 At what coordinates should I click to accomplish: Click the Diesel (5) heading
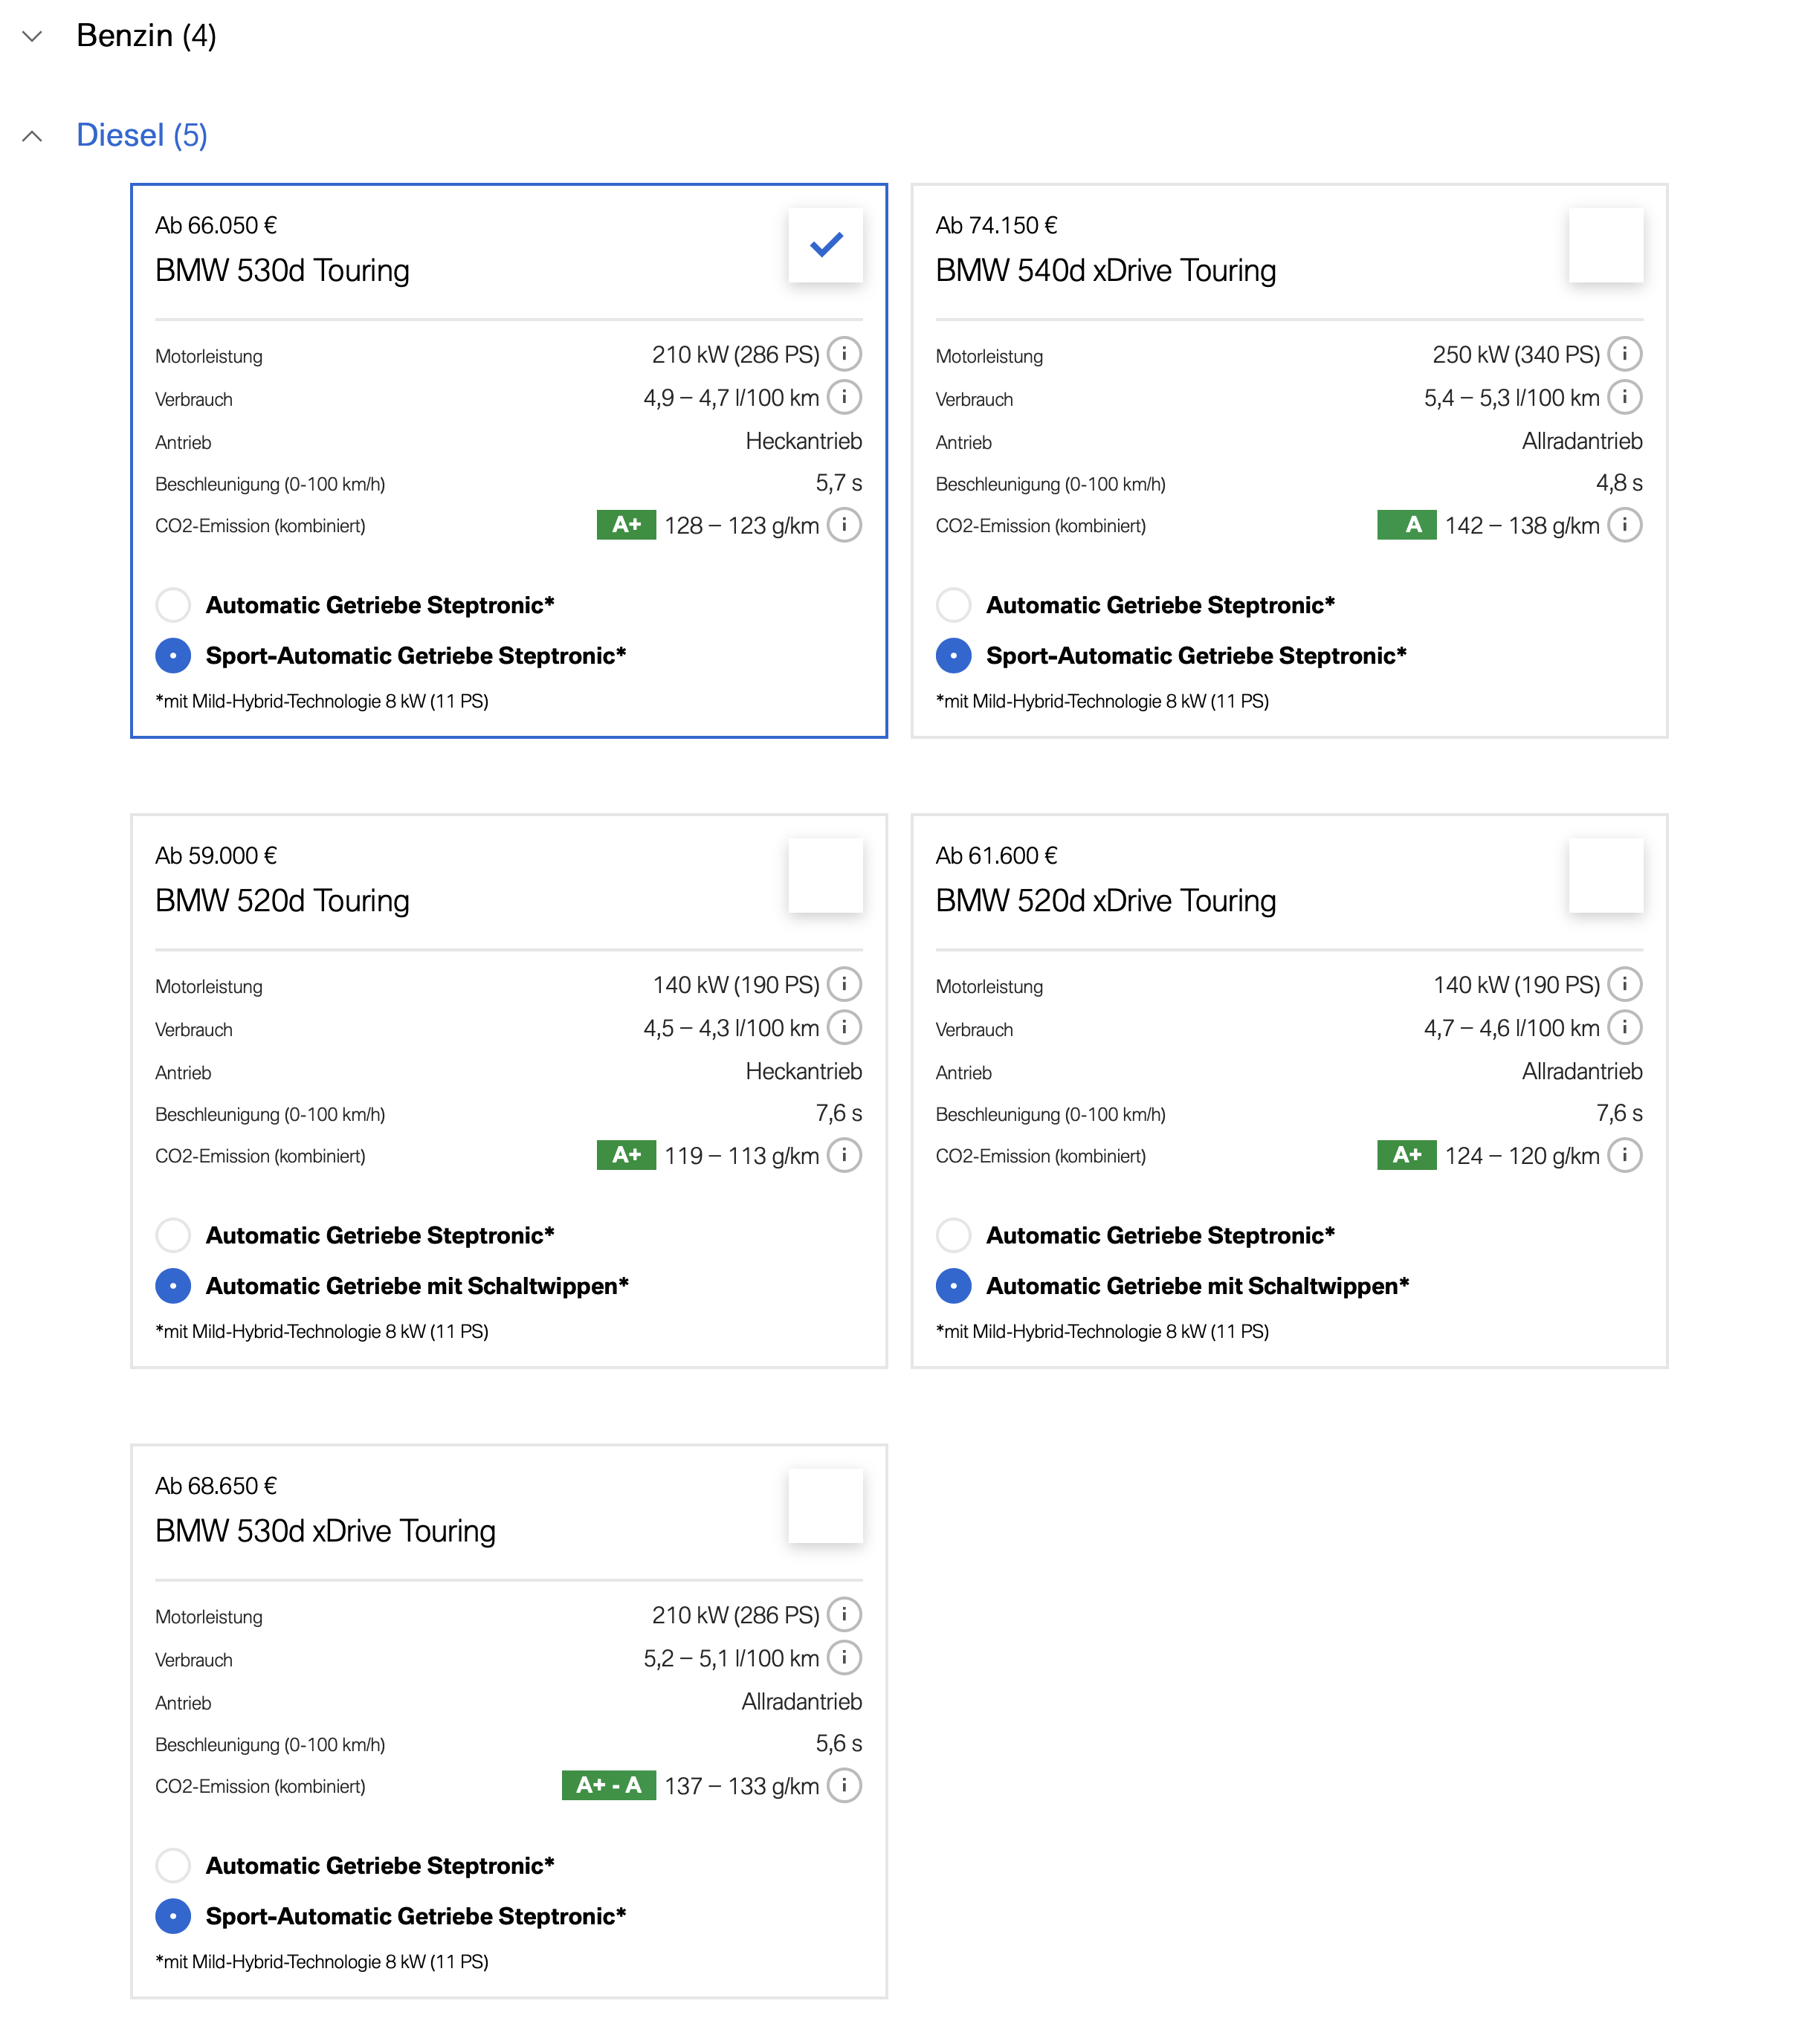pos(142,135)
